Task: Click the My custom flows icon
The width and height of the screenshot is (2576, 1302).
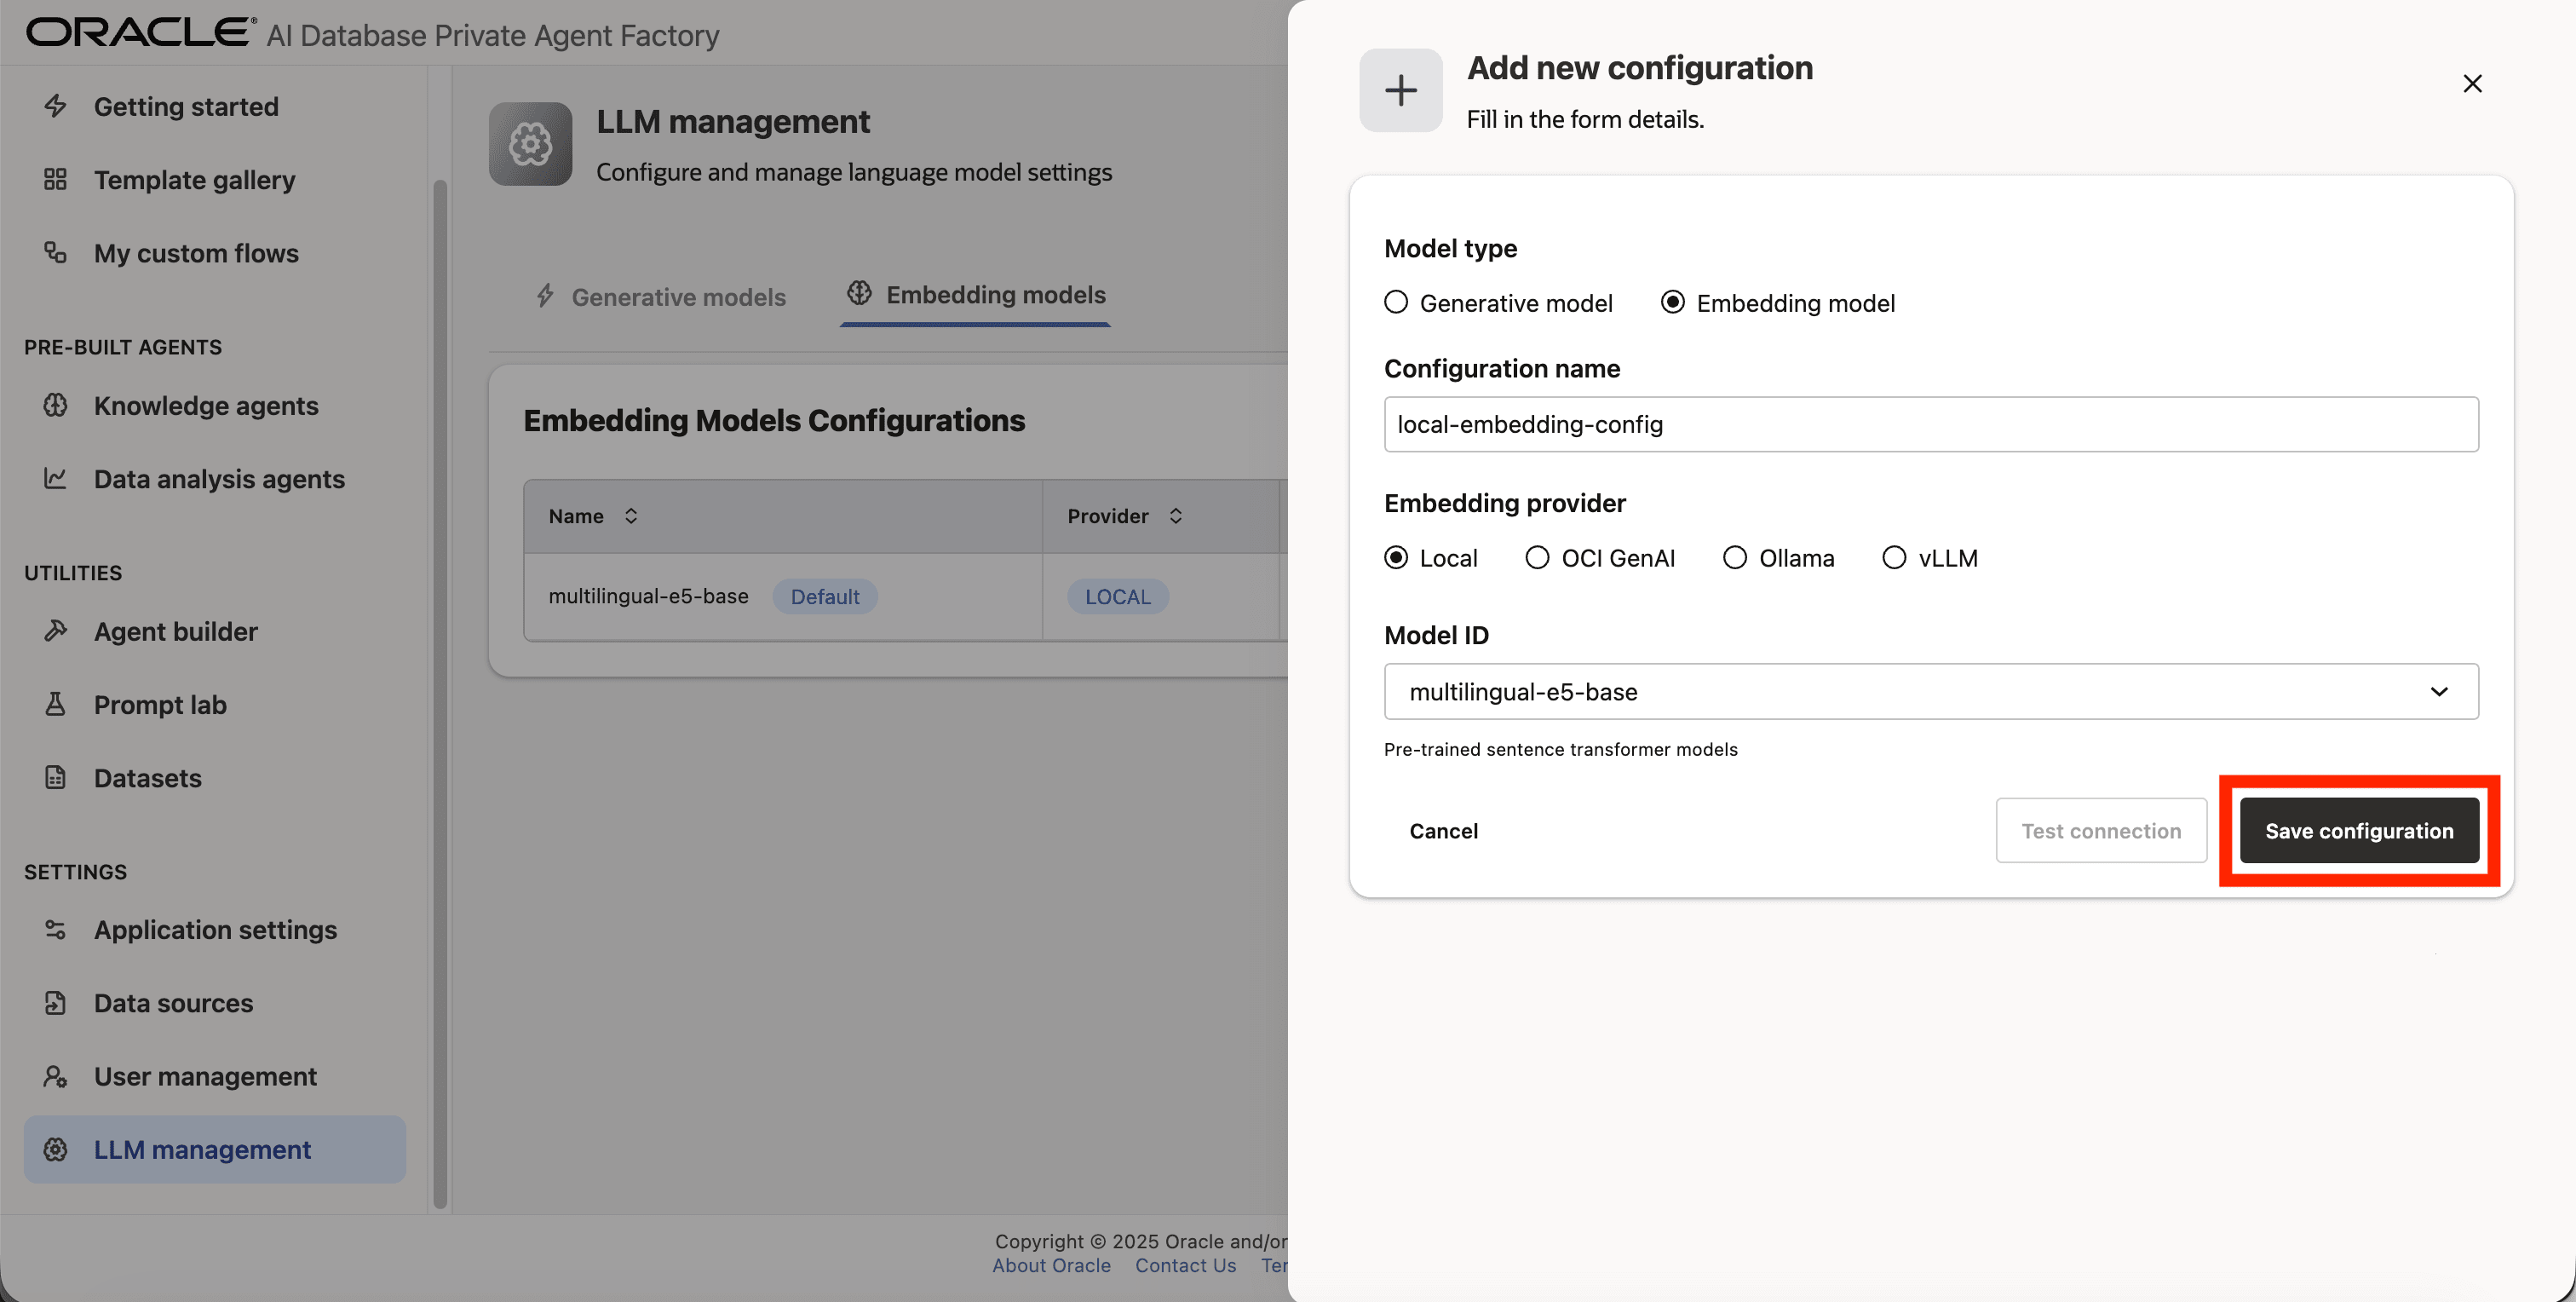Action: [56, 253]
